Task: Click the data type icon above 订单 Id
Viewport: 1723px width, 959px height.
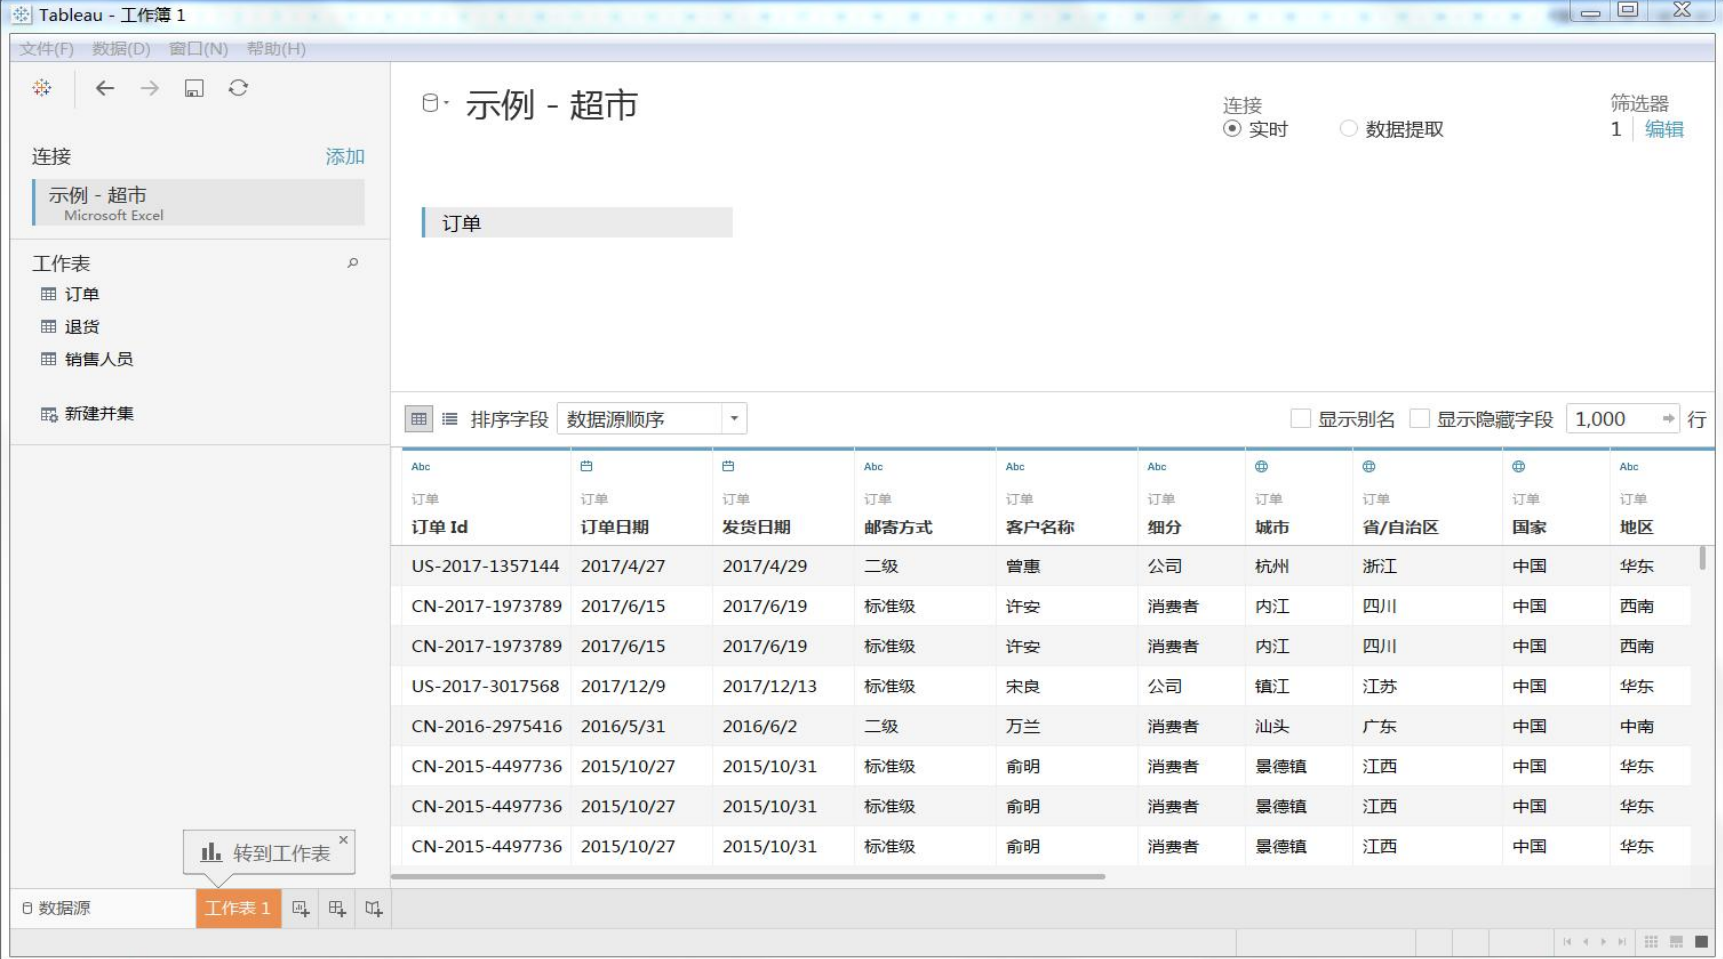Action: [x=421, y=467]
